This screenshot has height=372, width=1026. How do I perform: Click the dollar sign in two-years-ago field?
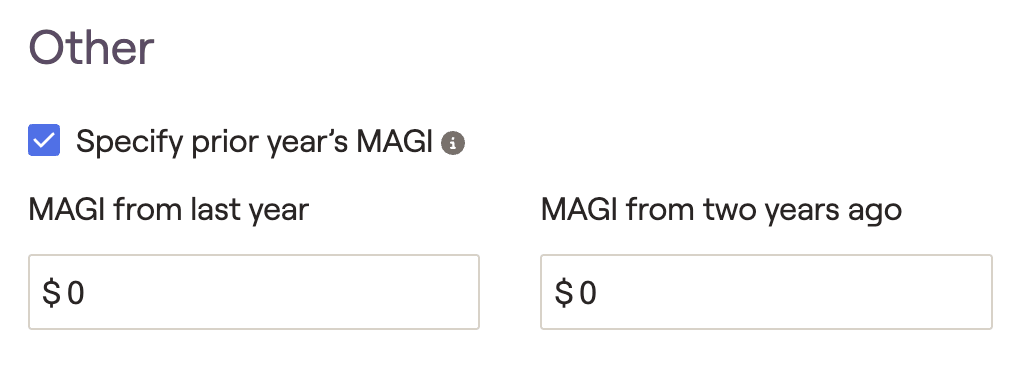[x=563, y=292]
